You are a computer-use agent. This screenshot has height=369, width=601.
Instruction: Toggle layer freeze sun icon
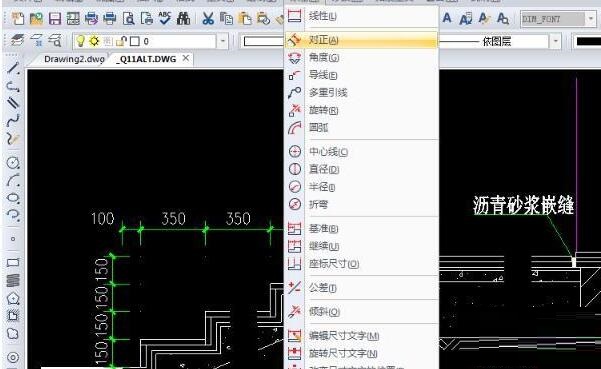pyautogui.click(x=94, y=41)
